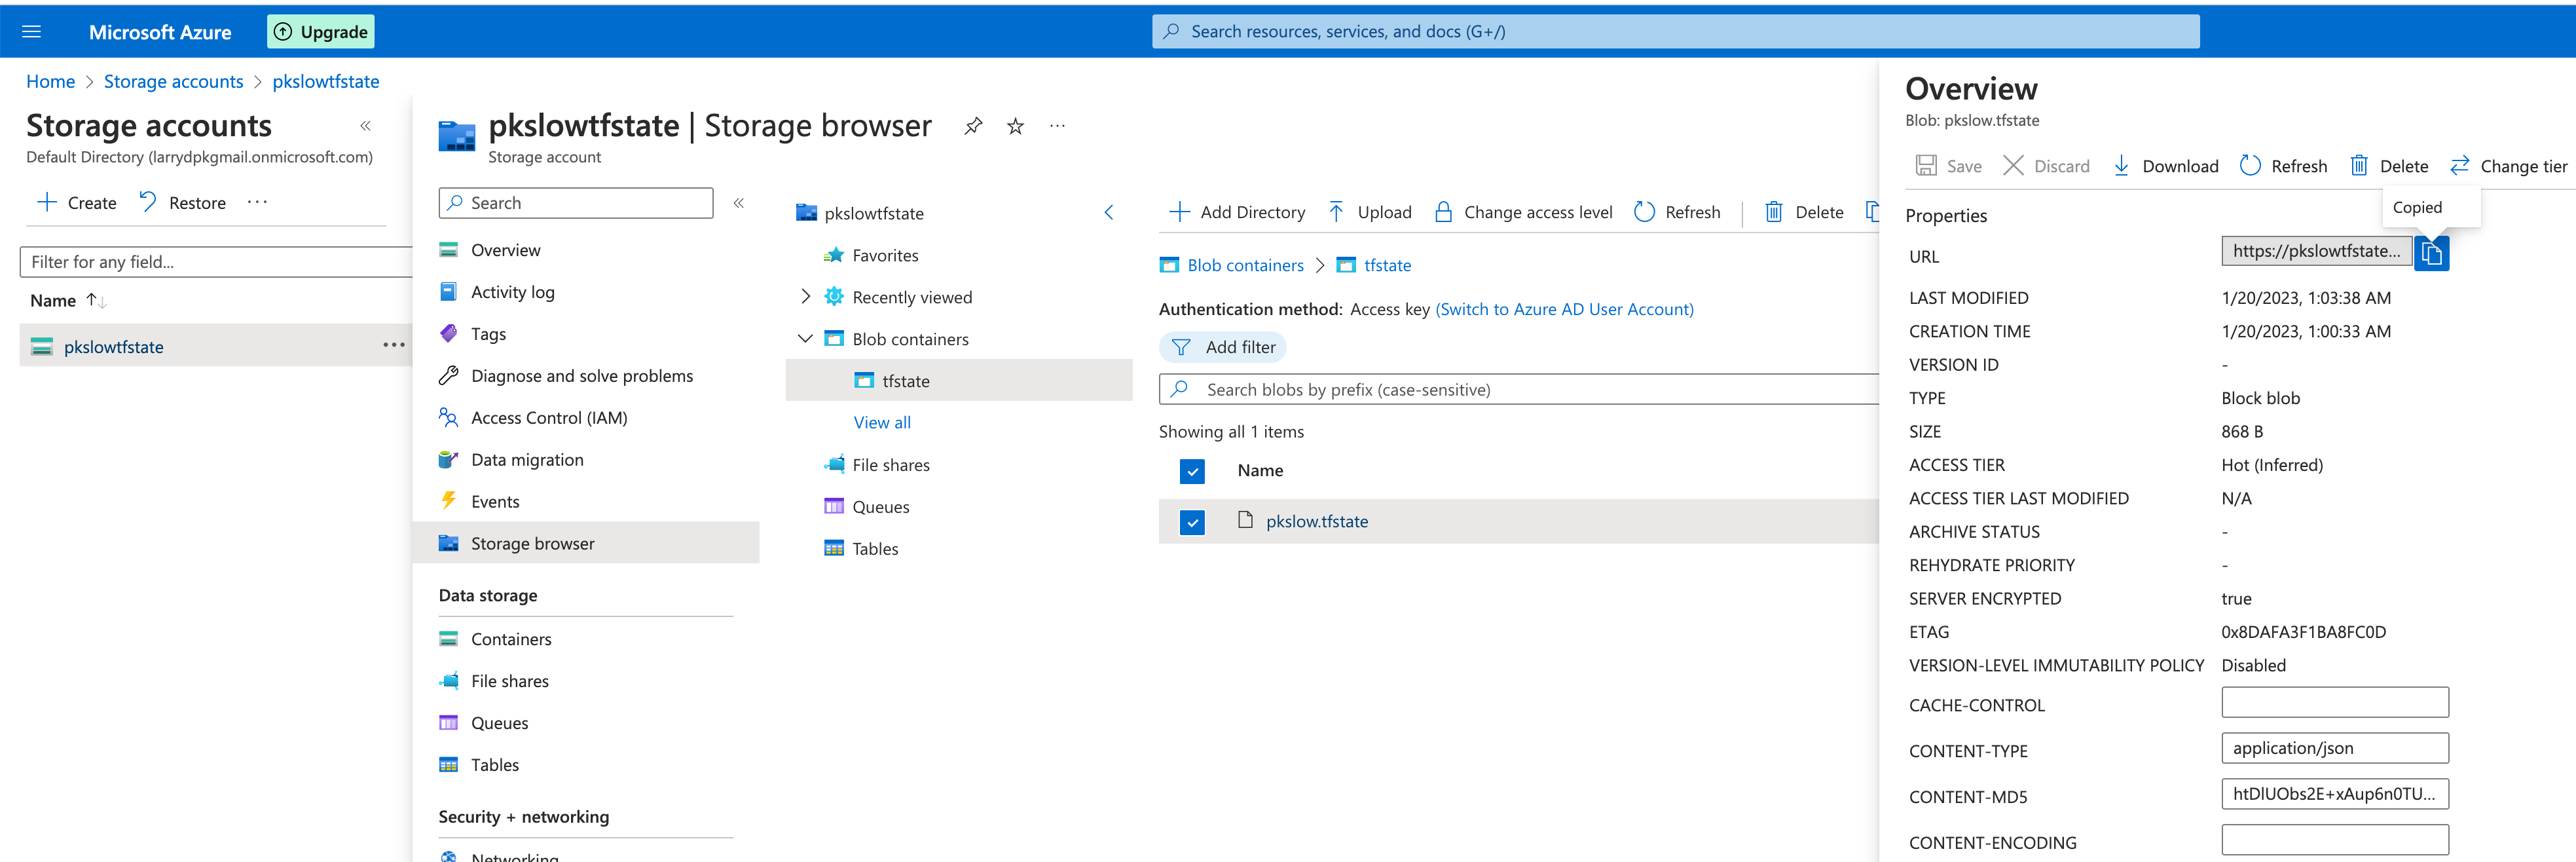Viewport: 2576px width, 862px height.
Task: Copy blob URL to clipboard icon
Action: [2432, 255]
